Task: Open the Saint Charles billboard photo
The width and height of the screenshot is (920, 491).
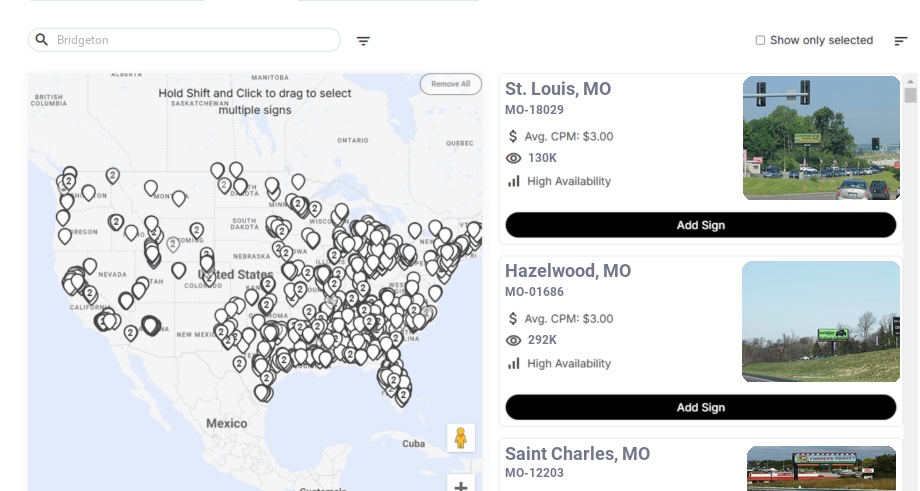Action: (821, 468)
